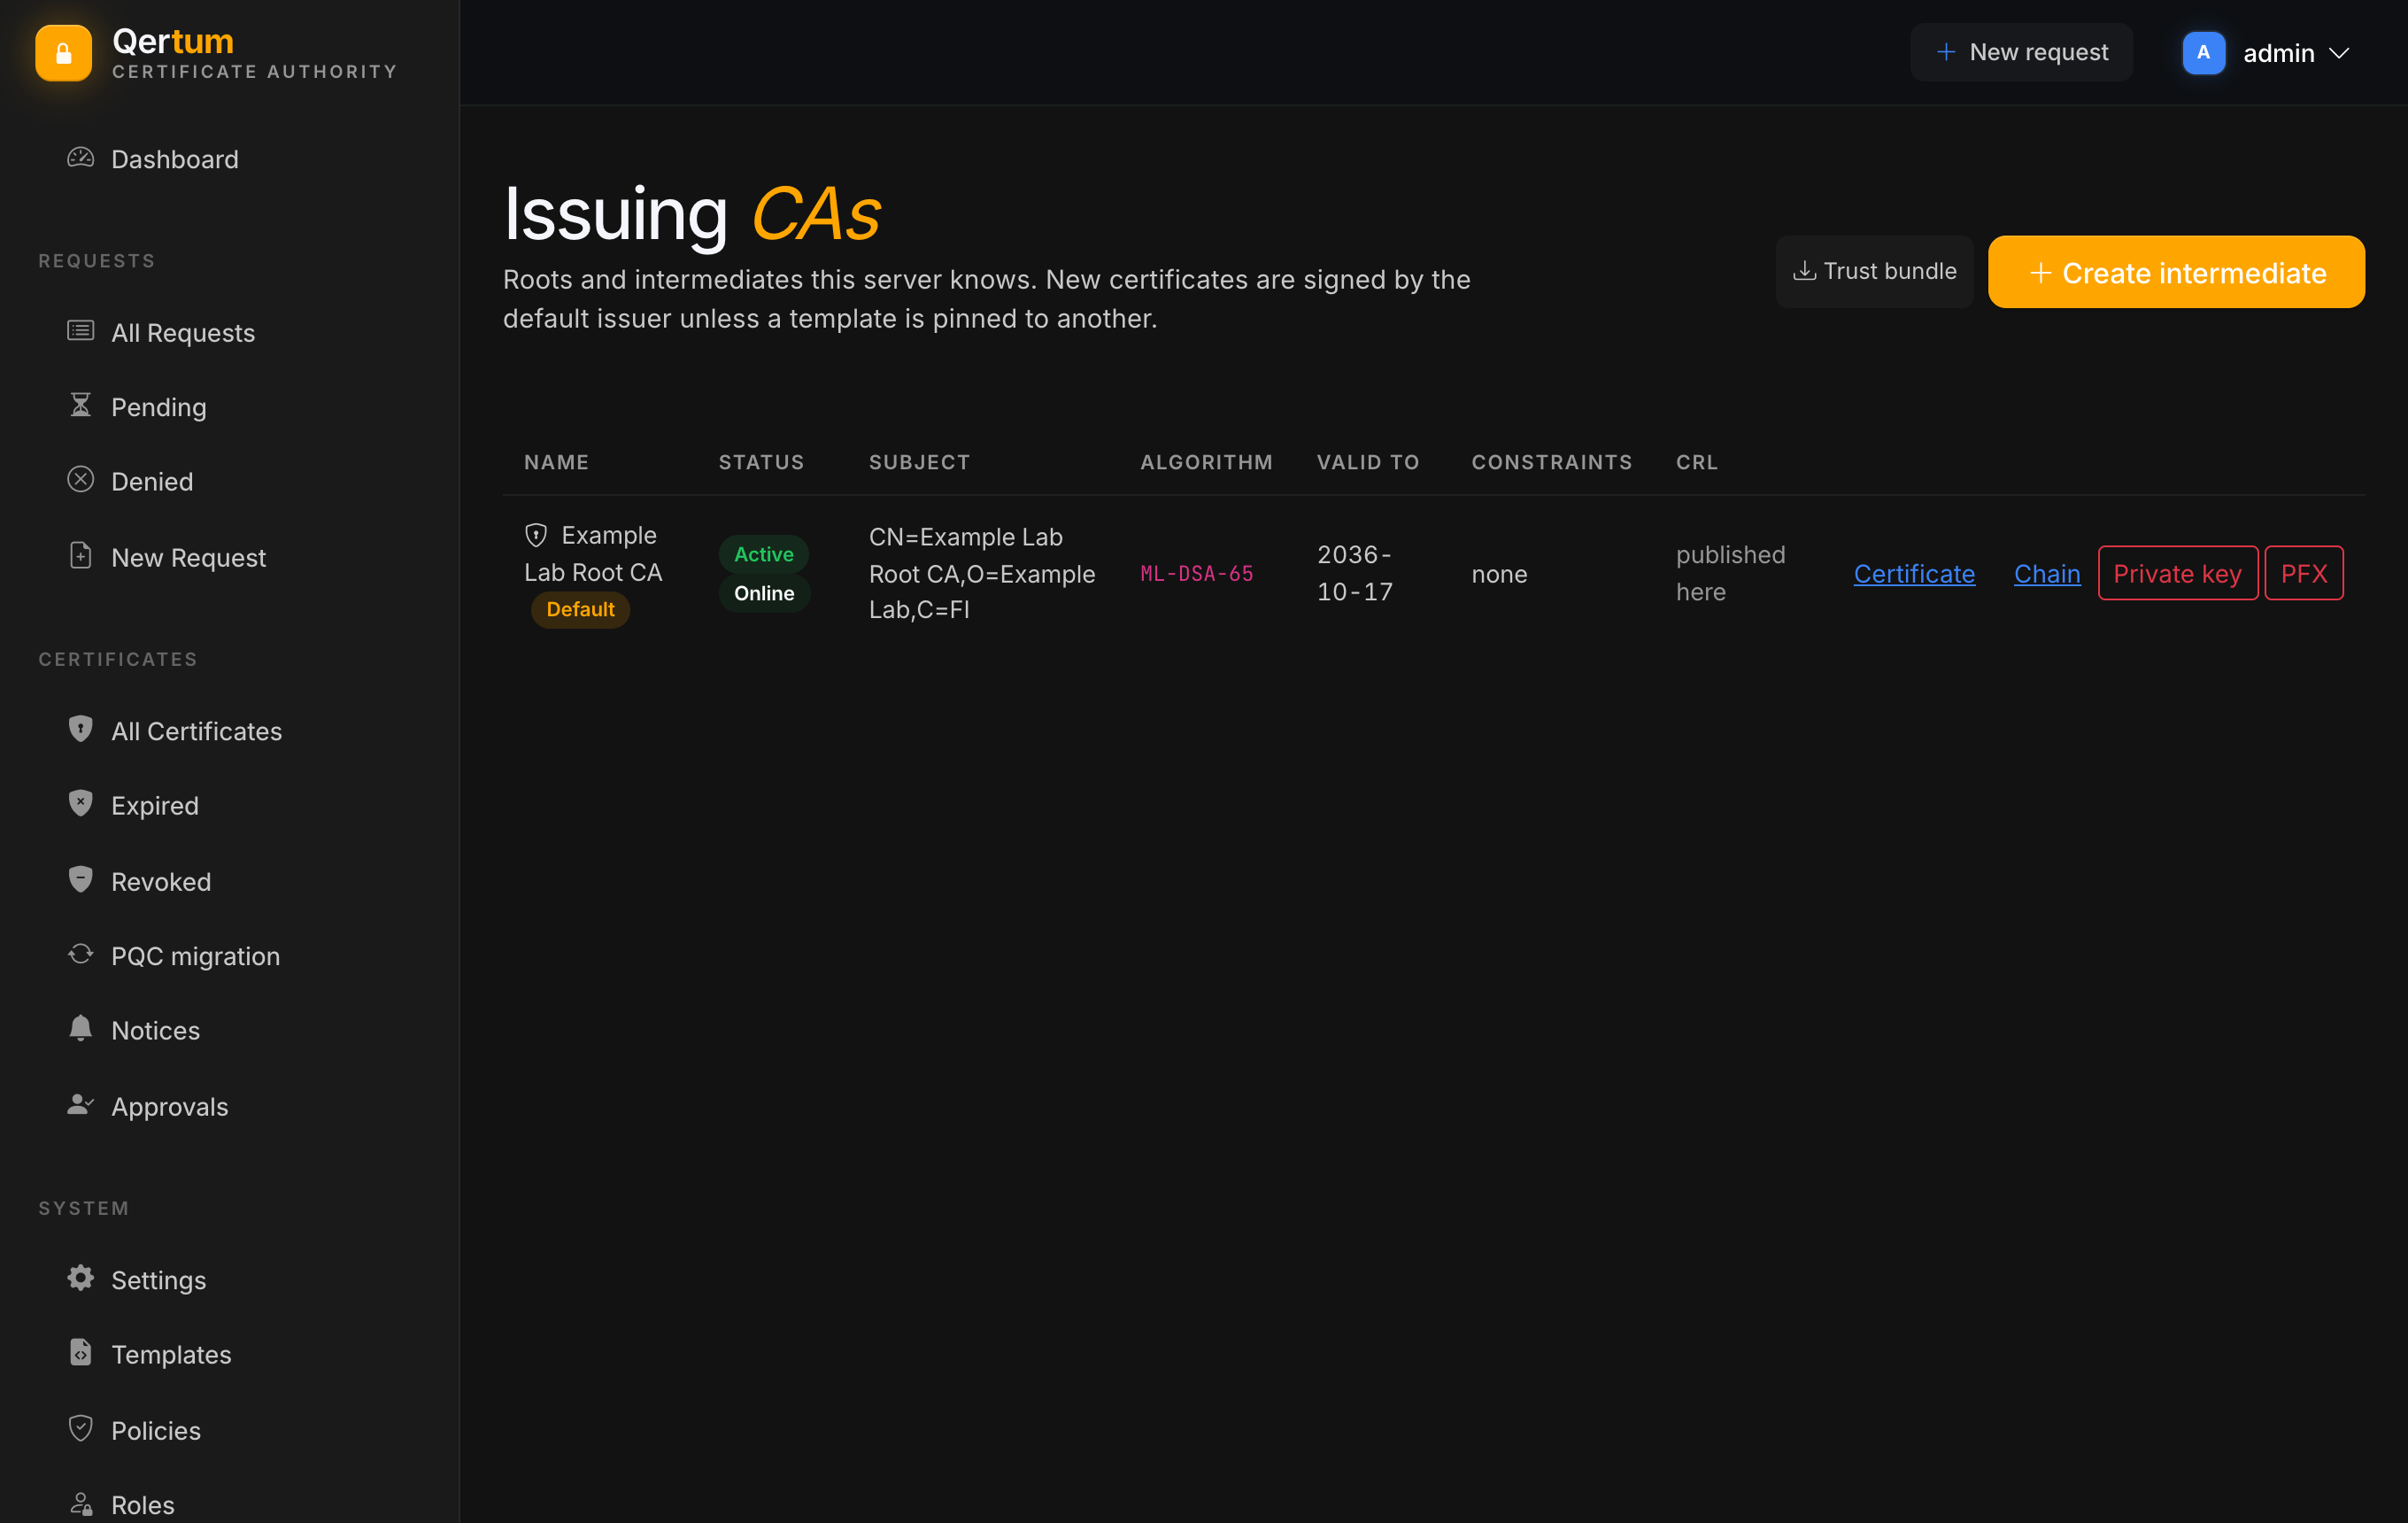Open the Pending requests page
Viewport: 2408px width, 1523px height.
231,407
